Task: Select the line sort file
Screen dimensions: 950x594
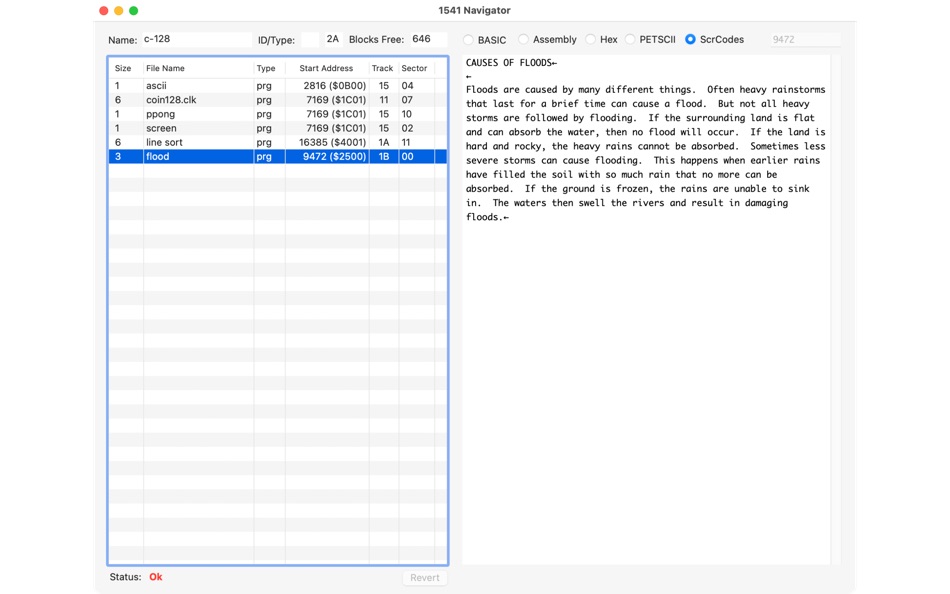Action: 277,142
